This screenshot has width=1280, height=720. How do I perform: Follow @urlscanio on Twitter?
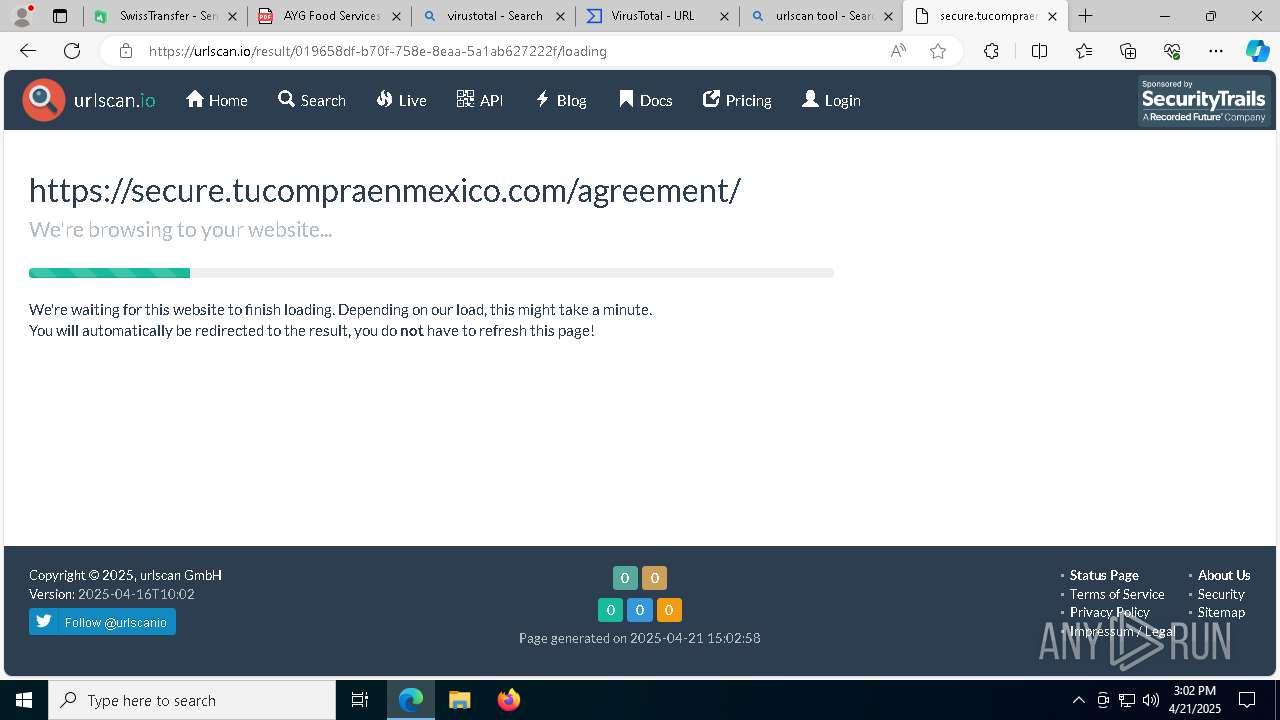pos(102,622)
